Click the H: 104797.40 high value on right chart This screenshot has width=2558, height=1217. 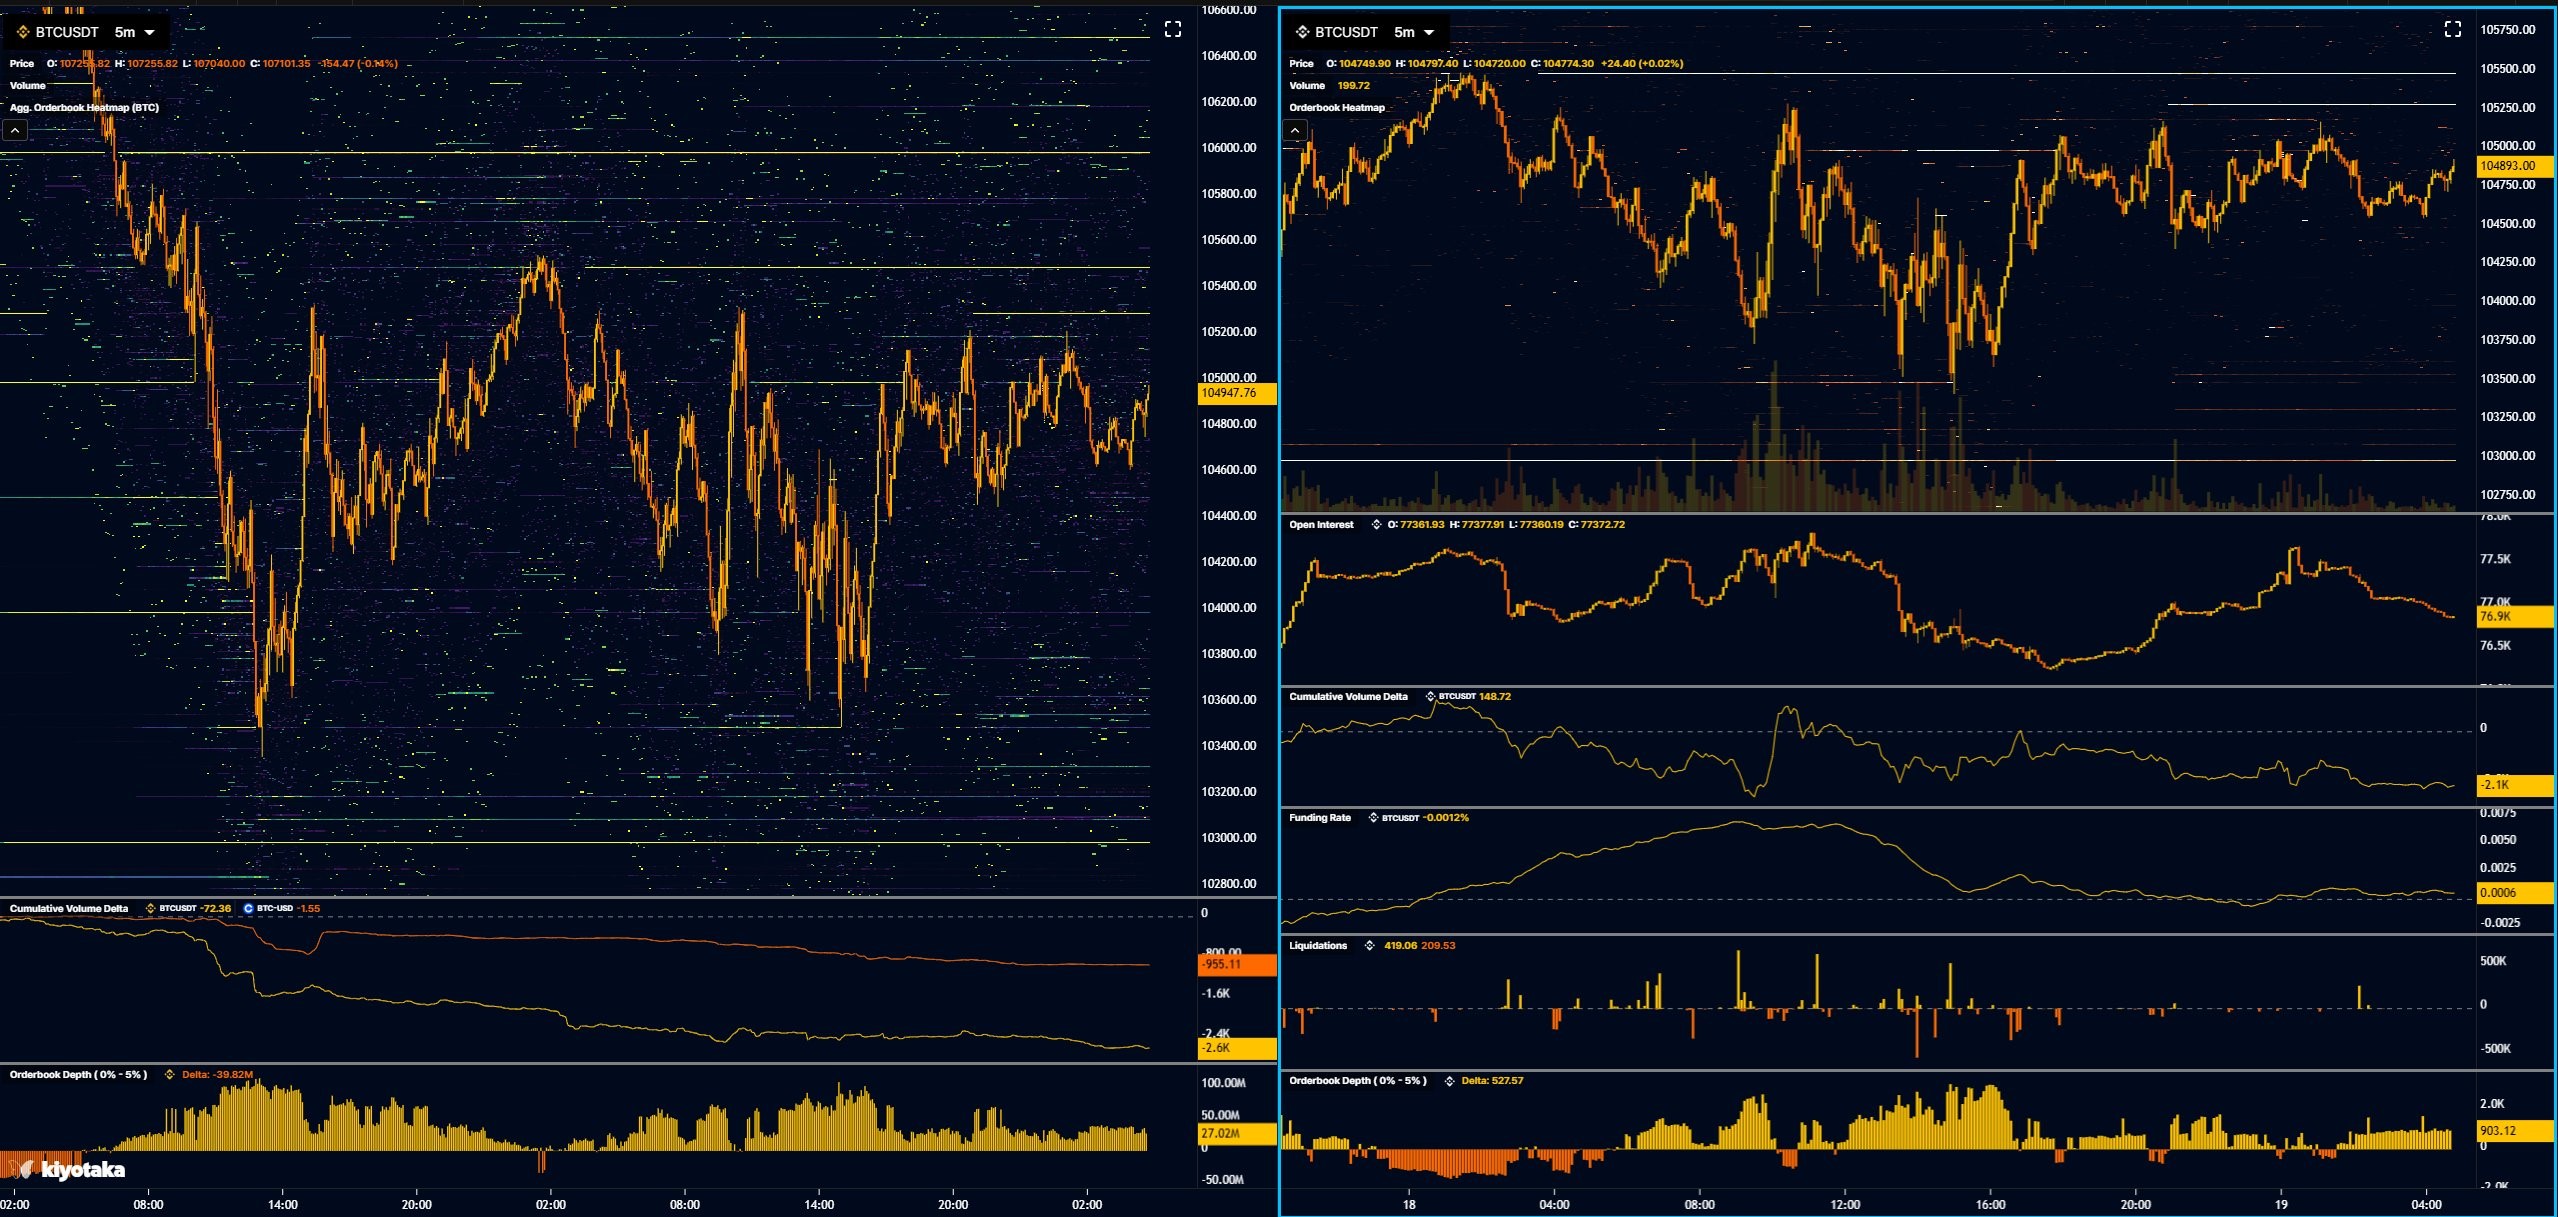1426,63
